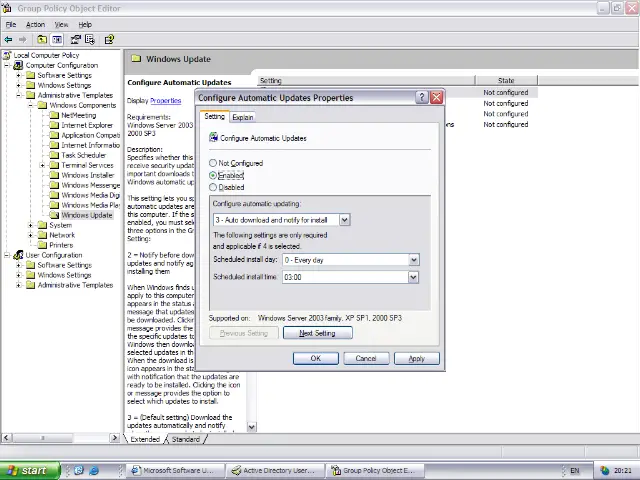Click the Properties link in description pane
This screenshot has height=480, width=640.
pos(166,100)
